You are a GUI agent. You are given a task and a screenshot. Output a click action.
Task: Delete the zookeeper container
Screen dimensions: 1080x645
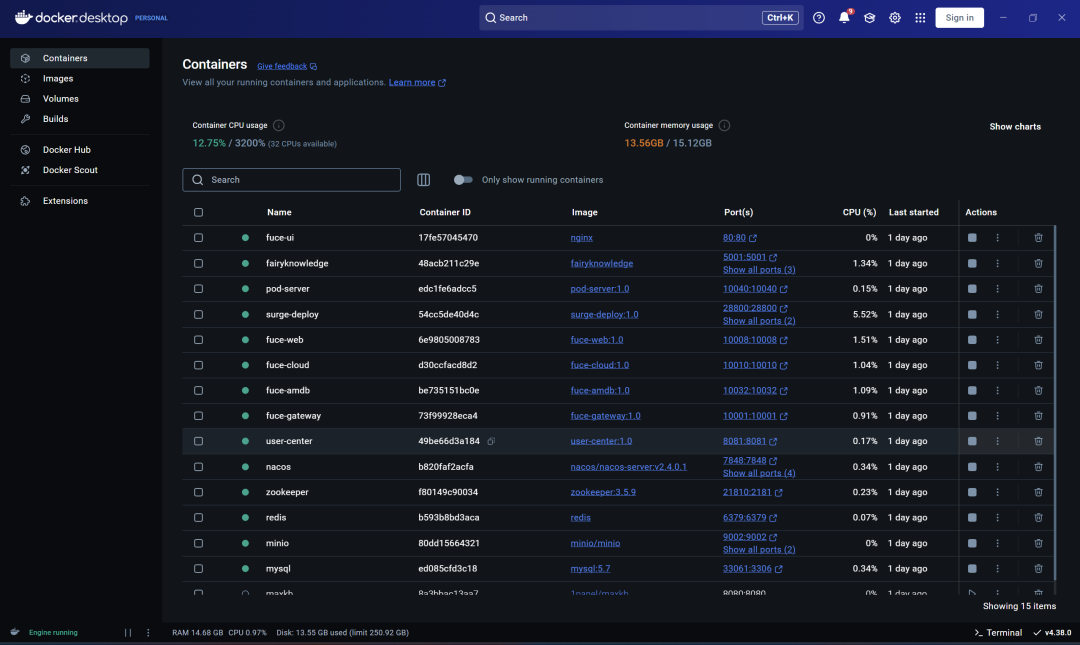pos(1038,492)
